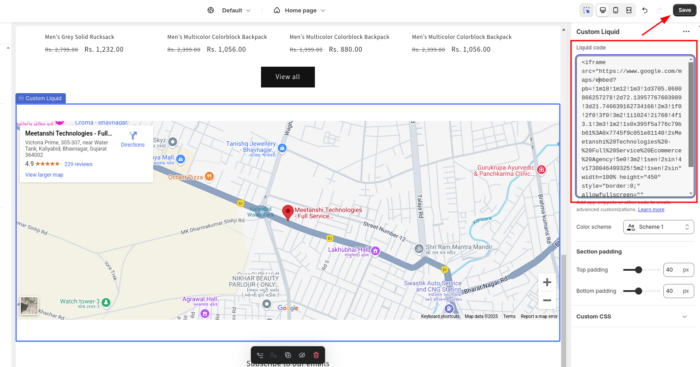This screenshot has width=700, height=367.
Task: Open the Color scheme Scheme 1 dropdown
Action: pos(658,227)
